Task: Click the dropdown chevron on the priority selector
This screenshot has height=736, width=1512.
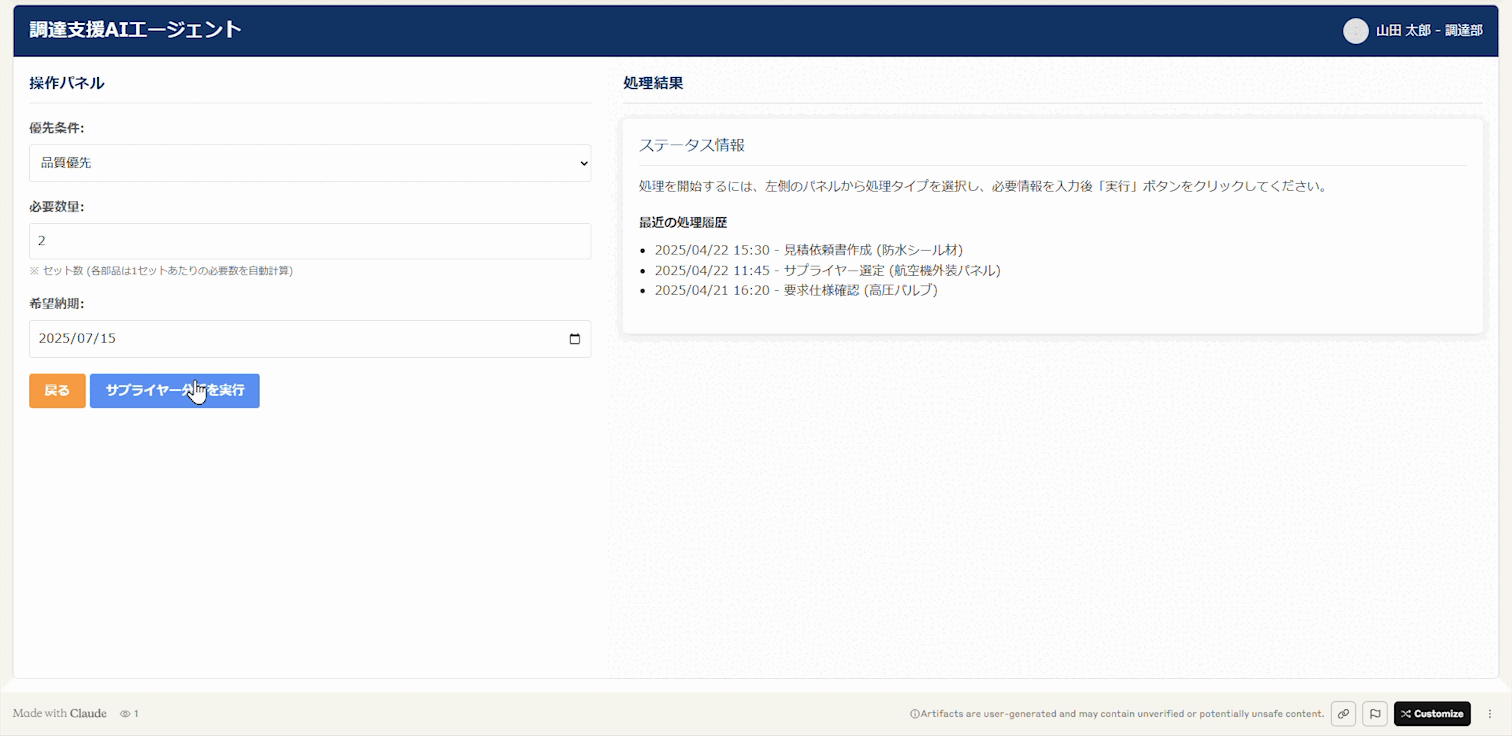Action: click(x=577, y=163)
